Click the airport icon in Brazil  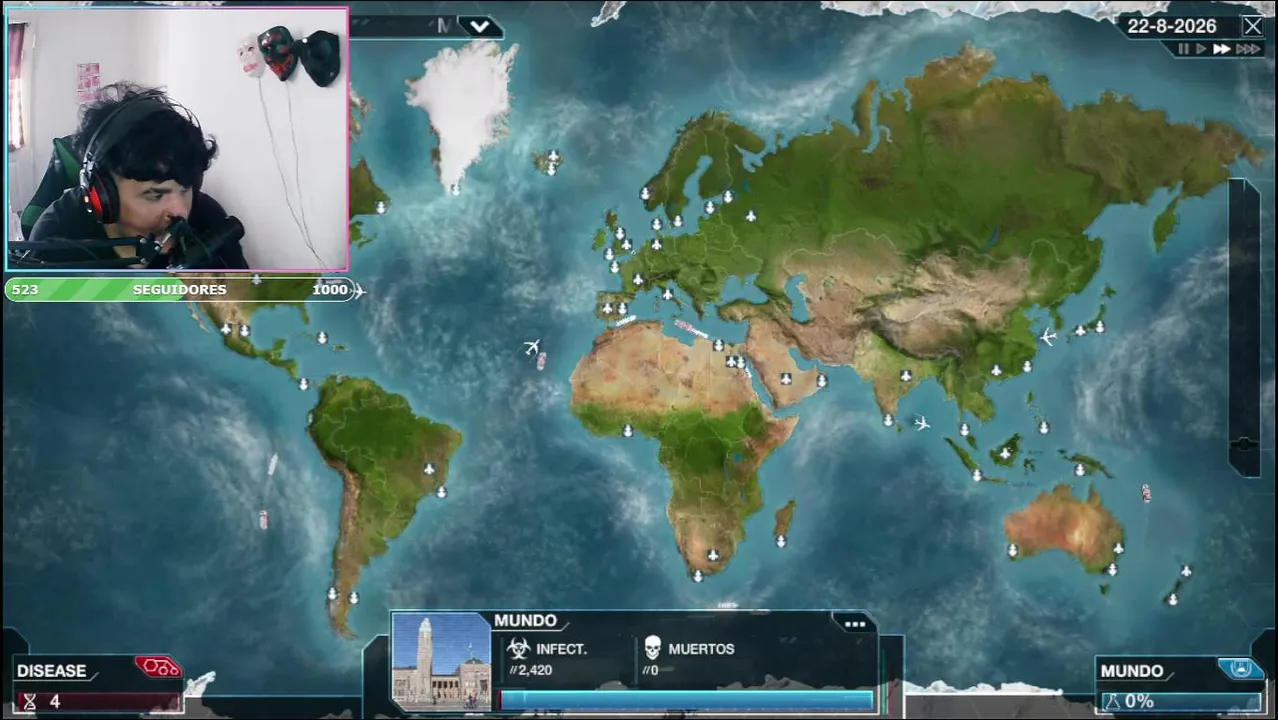(429, 469)
